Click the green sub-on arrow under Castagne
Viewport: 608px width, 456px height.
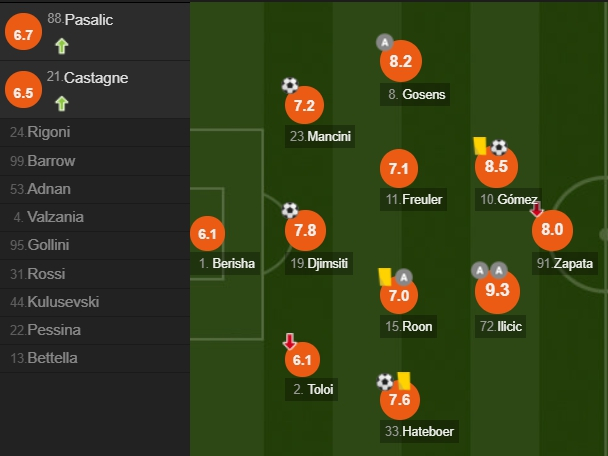point(61,102)
